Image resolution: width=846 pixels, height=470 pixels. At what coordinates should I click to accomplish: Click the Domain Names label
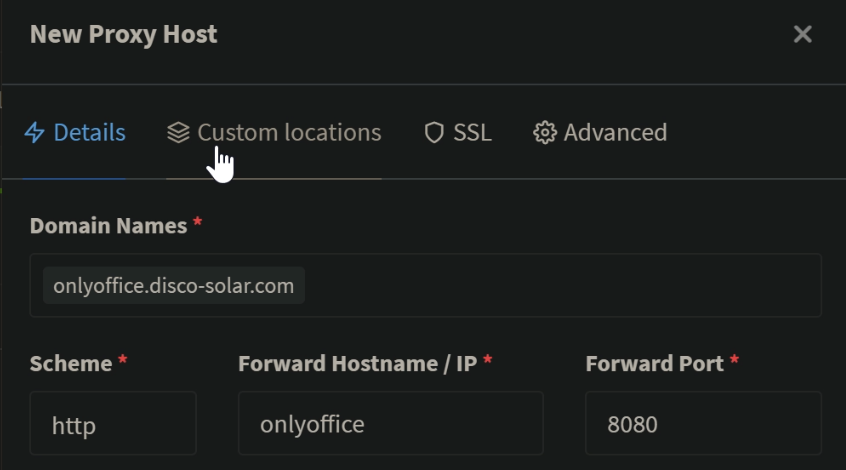point(108,226)
